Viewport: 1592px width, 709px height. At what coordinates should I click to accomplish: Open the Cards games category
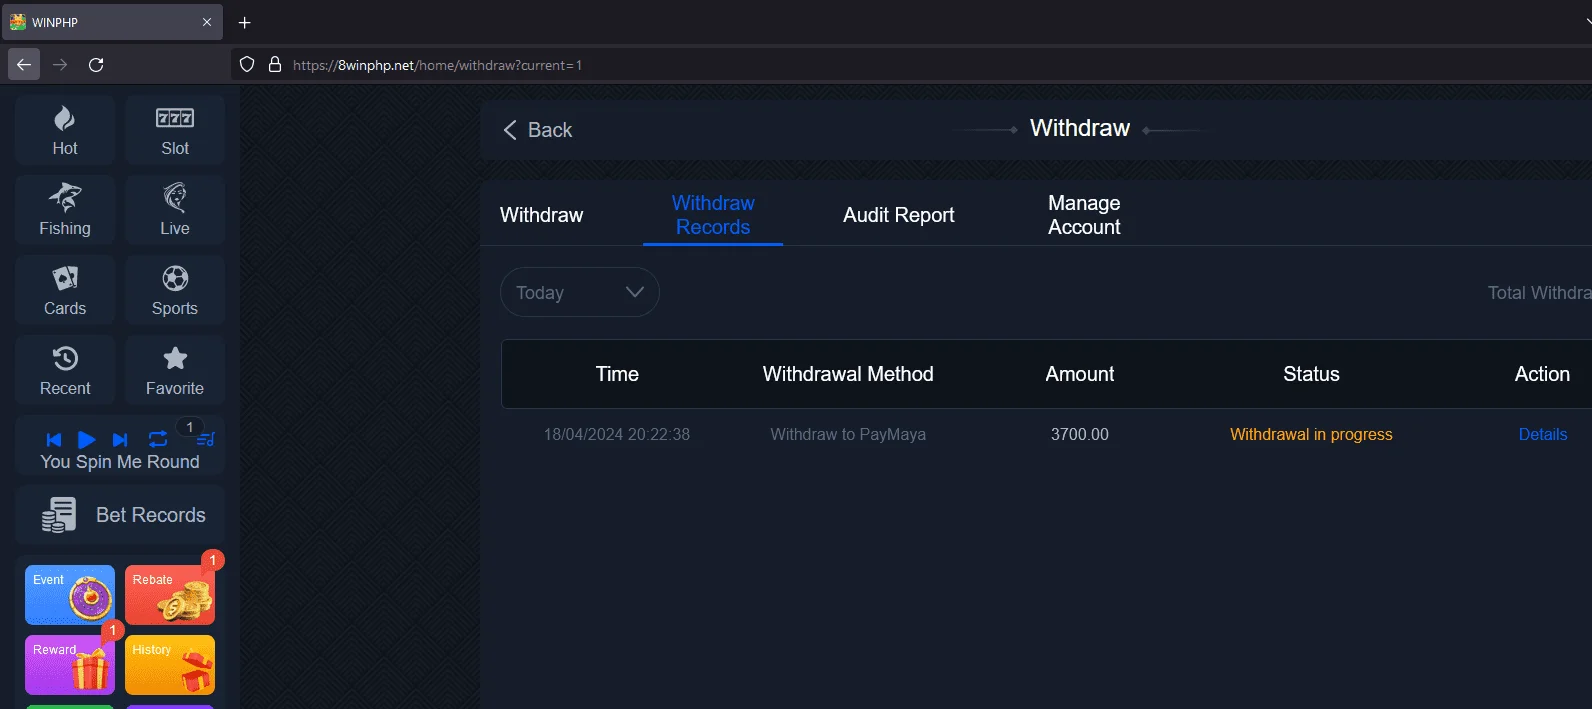pos(65,290)
